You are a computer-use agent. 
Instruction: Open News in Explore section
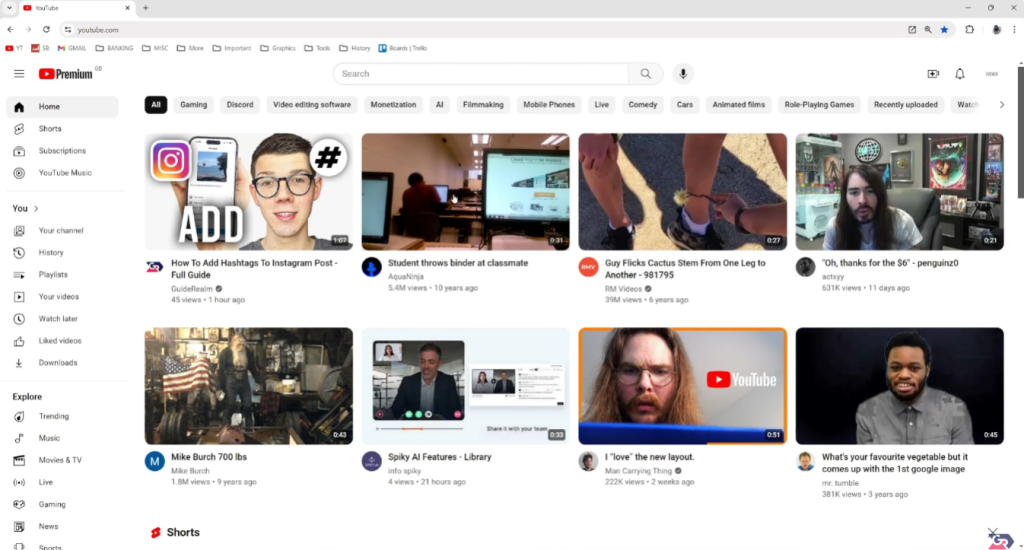[x=62, y=526]
